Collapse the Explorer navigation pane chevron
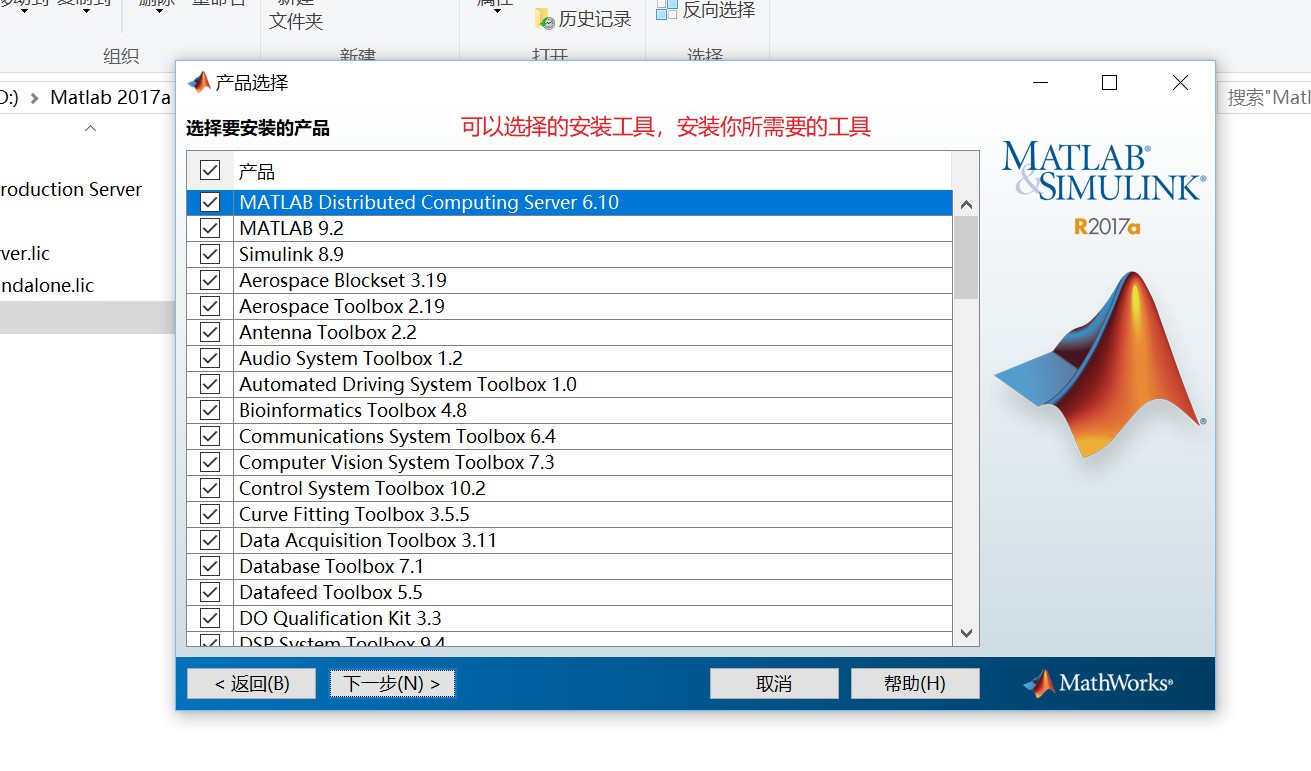This screenshot has height=771, width=1311. (90, 129)
